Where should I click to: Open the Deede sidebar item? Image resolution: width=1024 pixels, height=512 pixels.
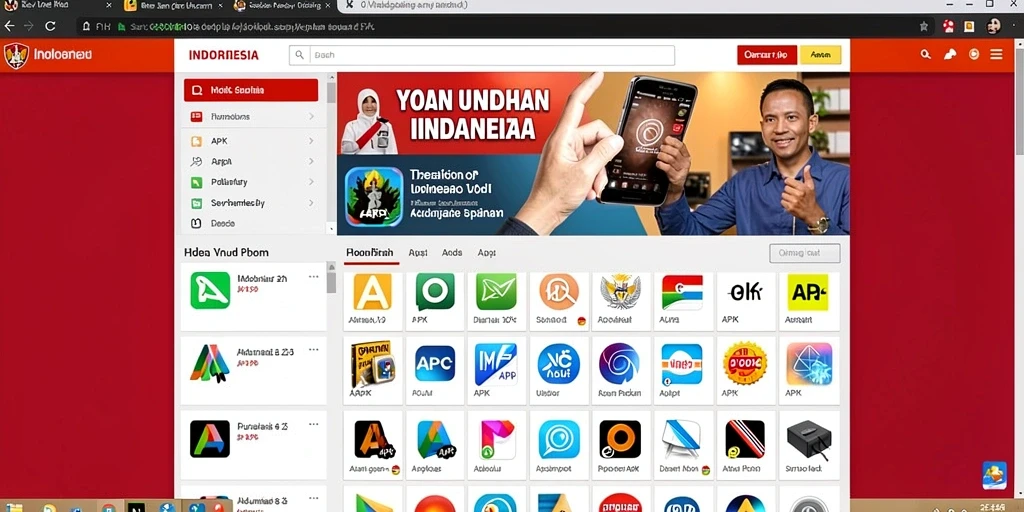(x=222, y=223)
